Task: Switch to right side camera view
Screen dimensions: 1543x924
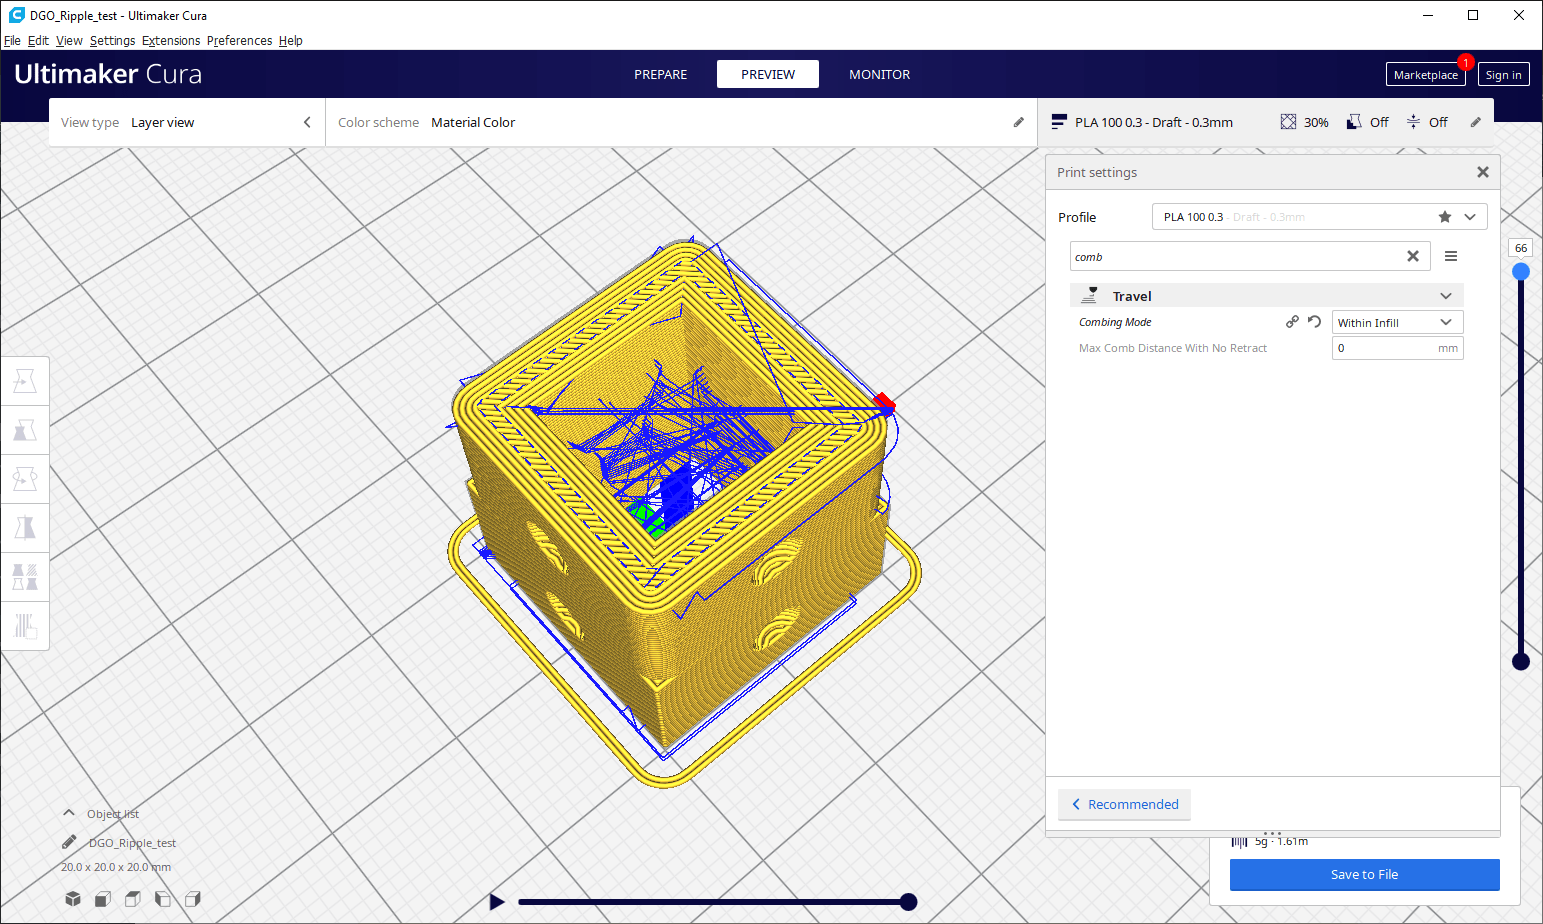Action: (193, 899)
